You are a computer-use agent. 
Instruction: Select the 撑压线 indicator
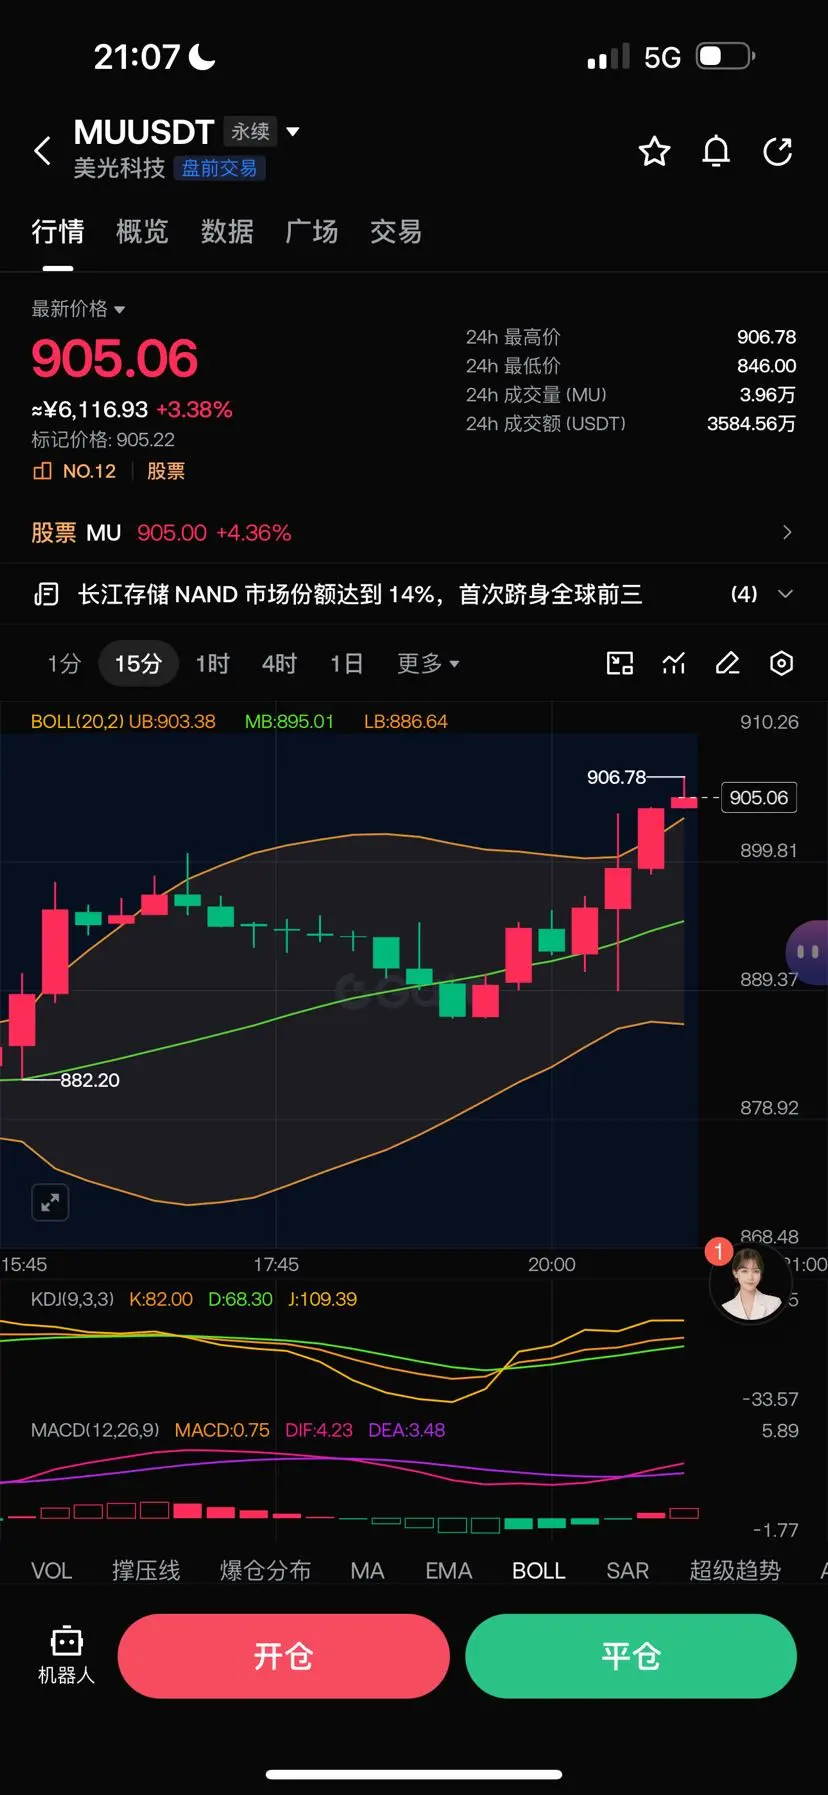(x=146, y=1571)
